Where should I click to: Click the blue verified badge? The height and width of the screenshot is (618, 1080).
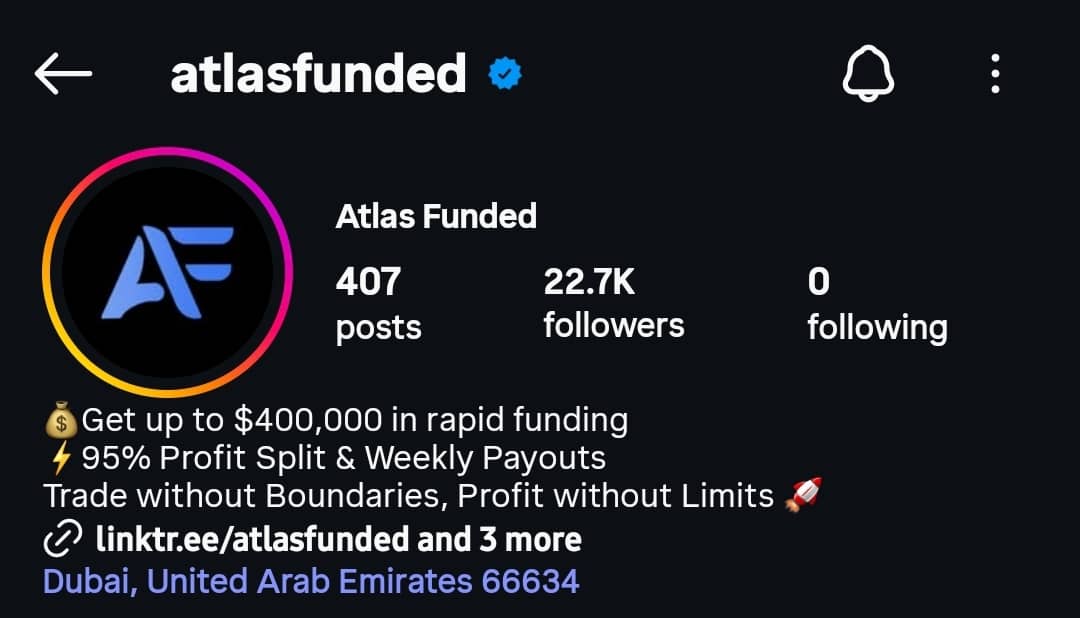[506, 74]
